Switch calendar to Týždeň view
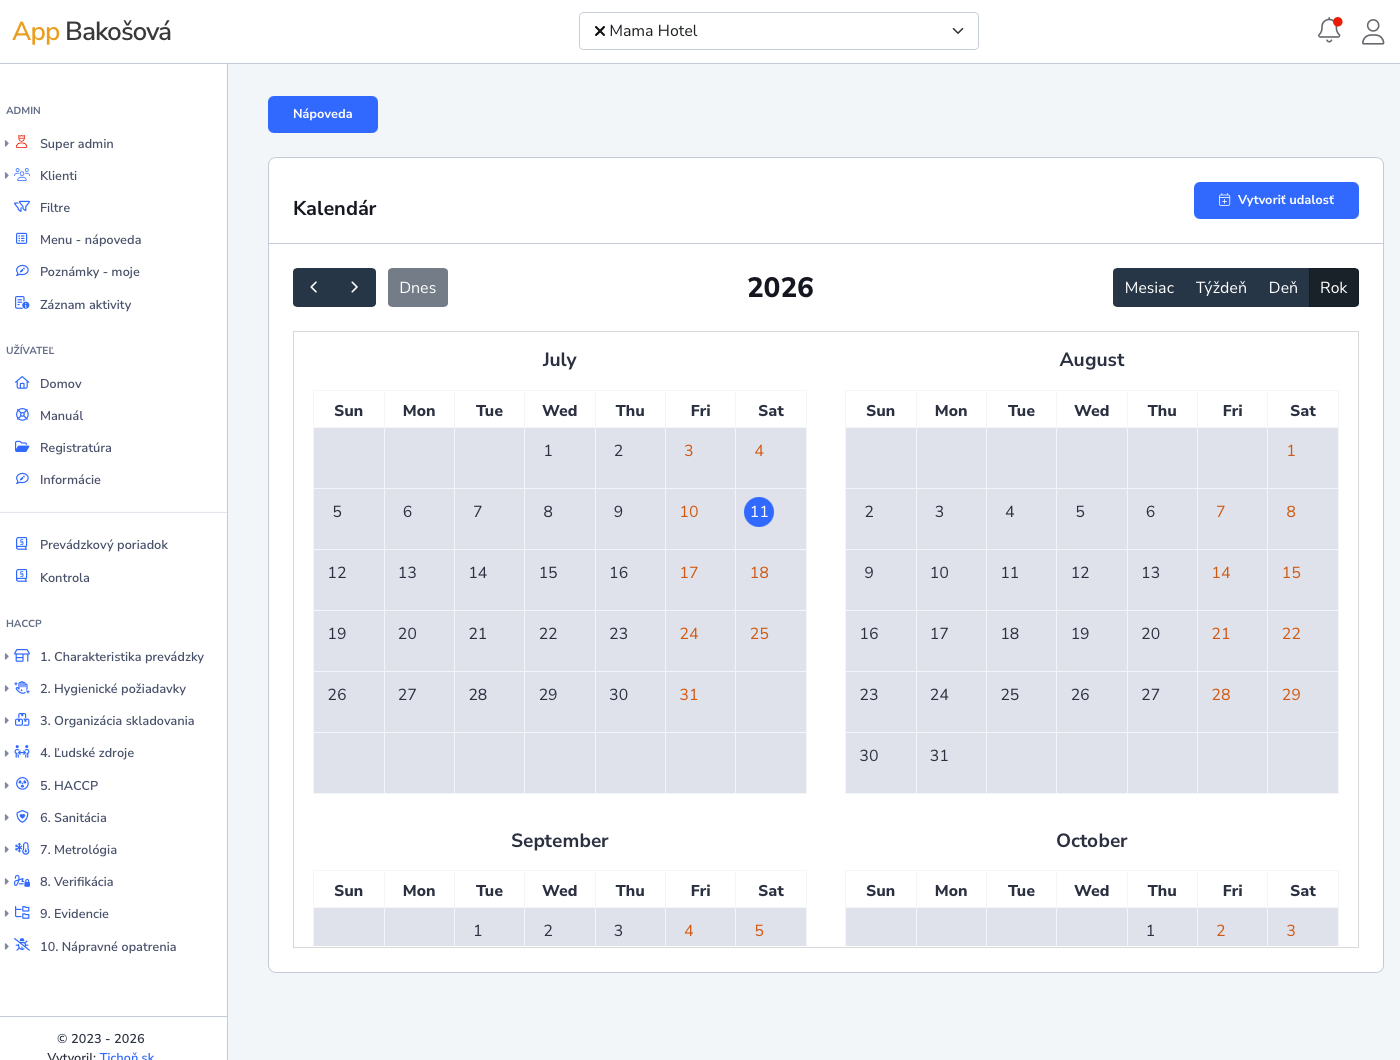Viewport: 1400px width, 1060px height. [1221, 288]
